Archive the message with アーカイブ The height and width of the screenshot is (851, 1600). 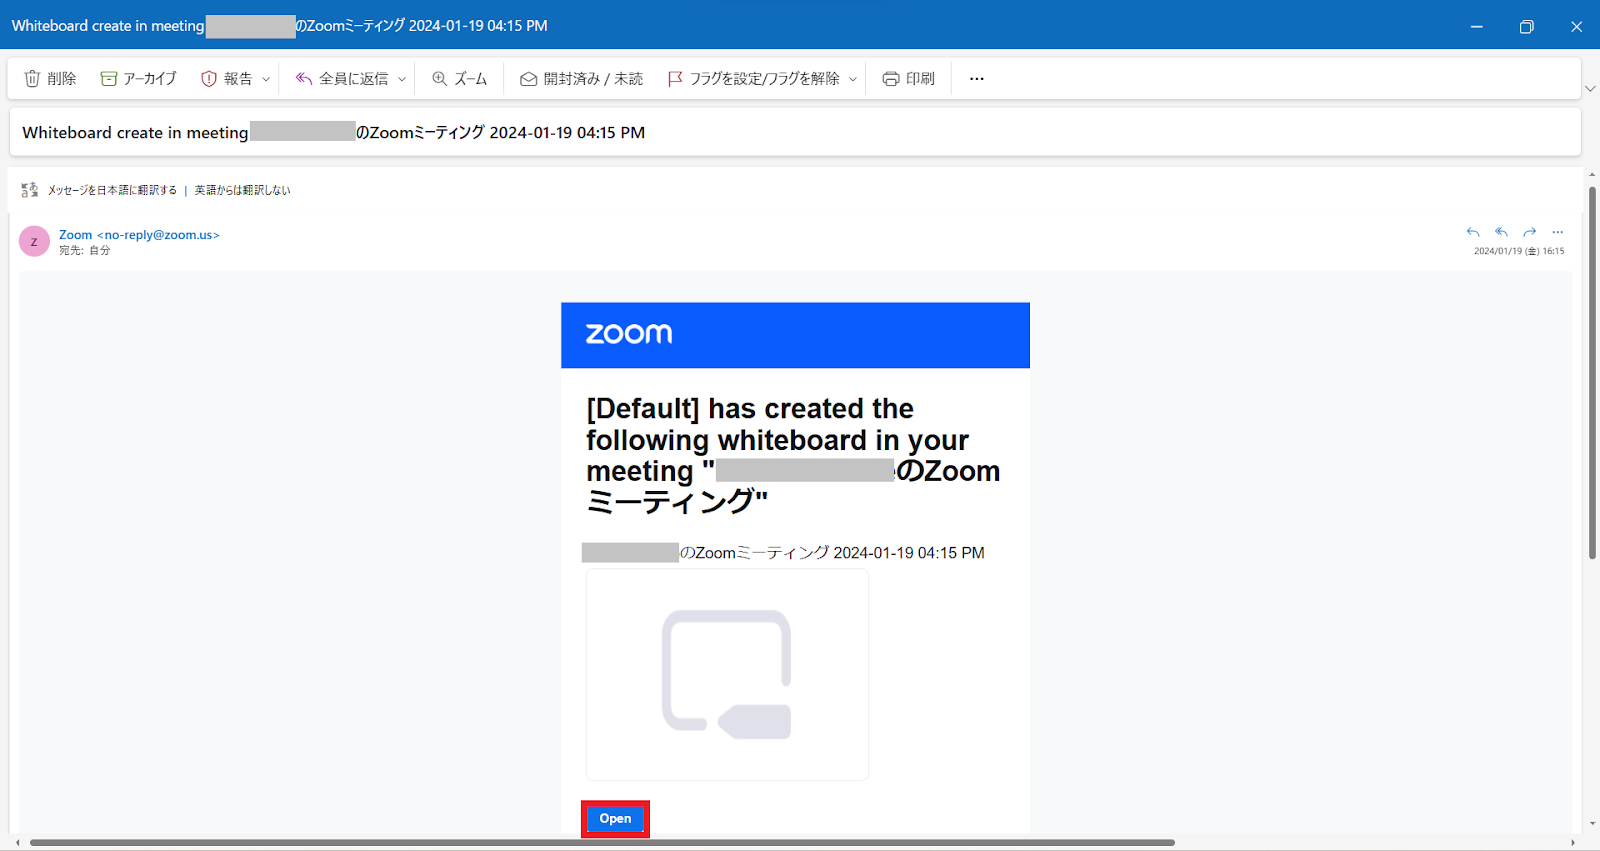138,78
